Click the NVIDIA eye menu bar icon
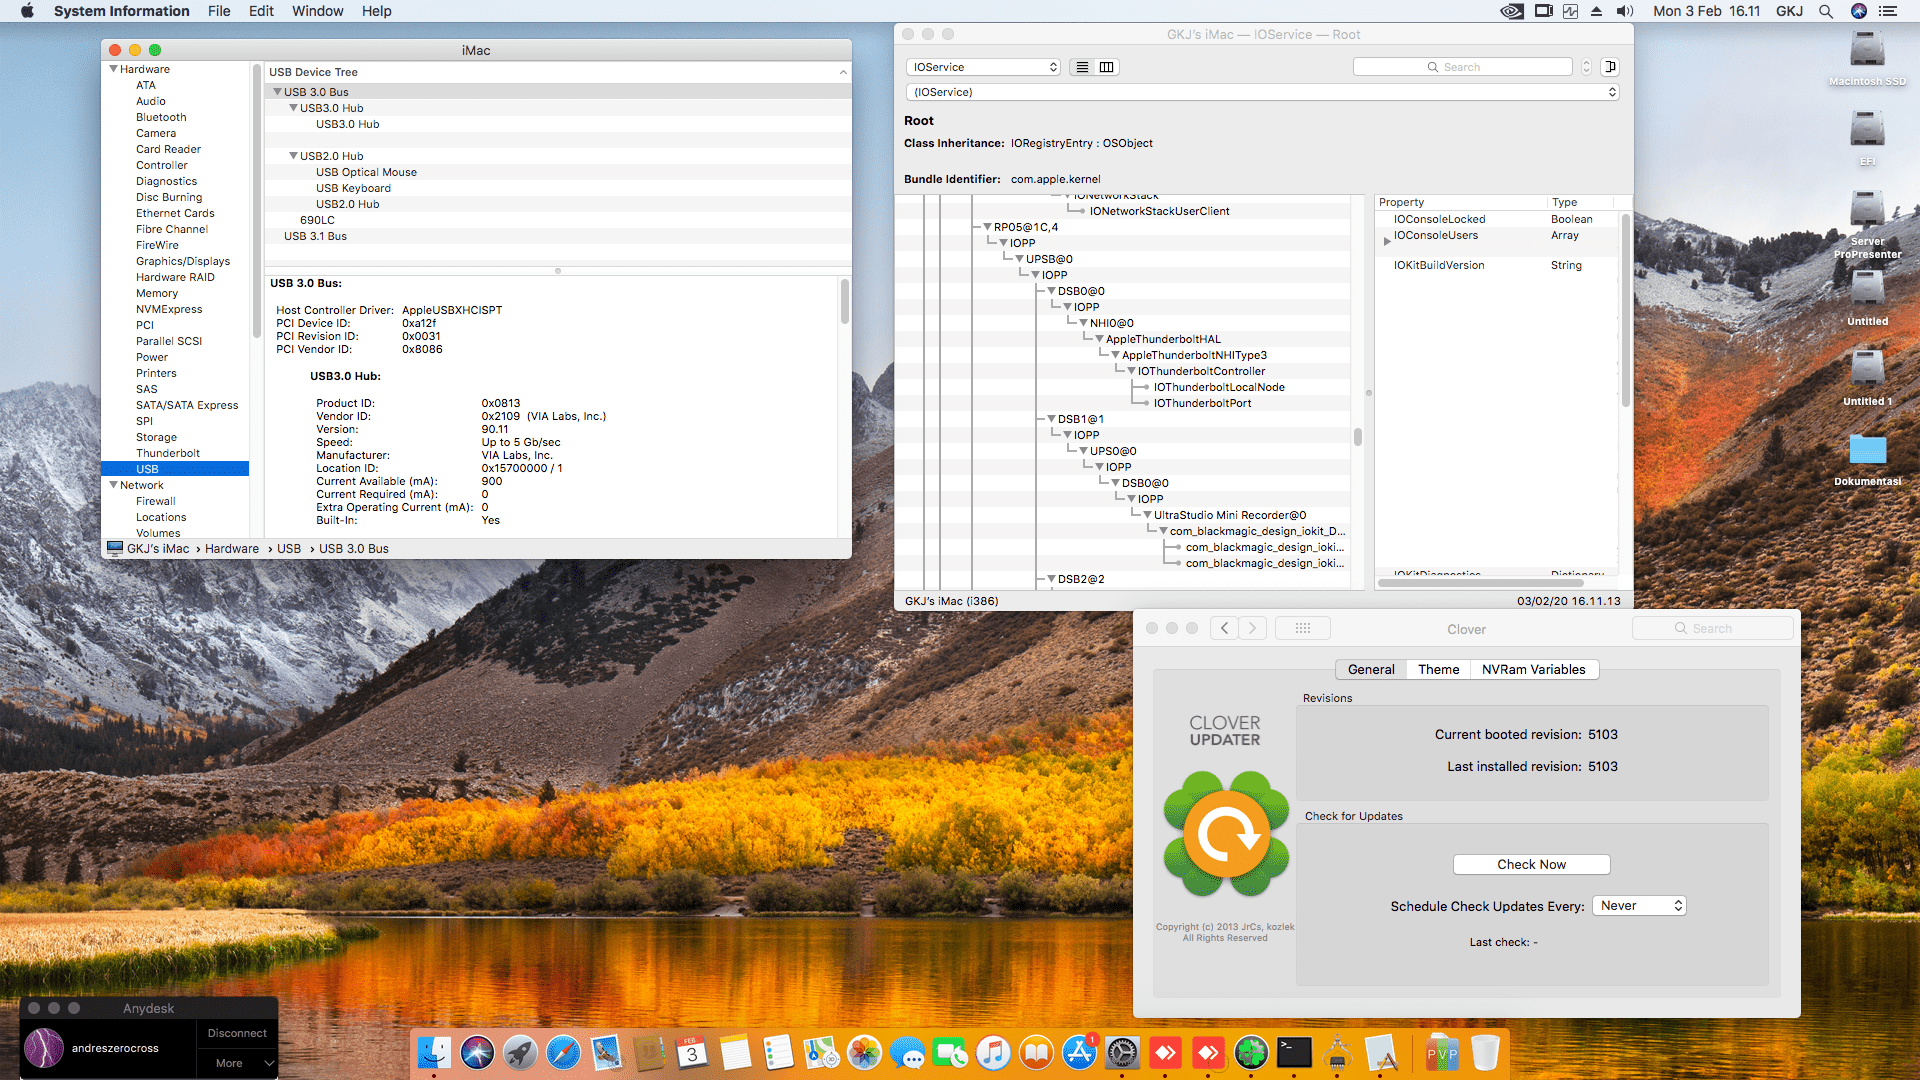1920x1080 pixels. pos(1512,11)
